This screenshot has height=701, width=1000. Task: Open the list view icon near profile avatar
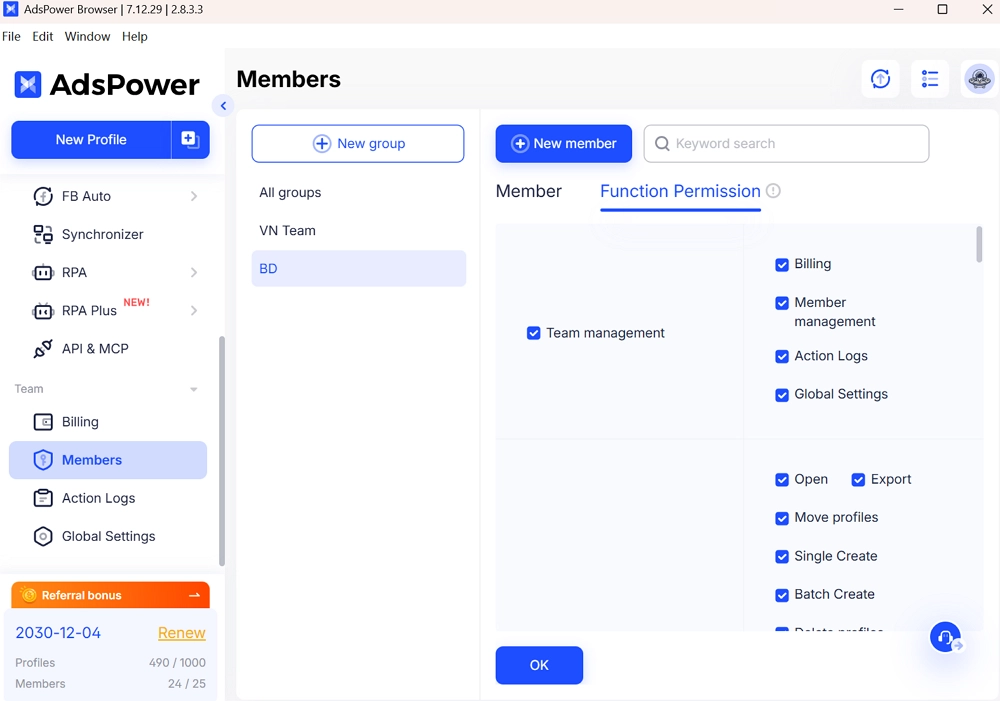tap(930, 78)
